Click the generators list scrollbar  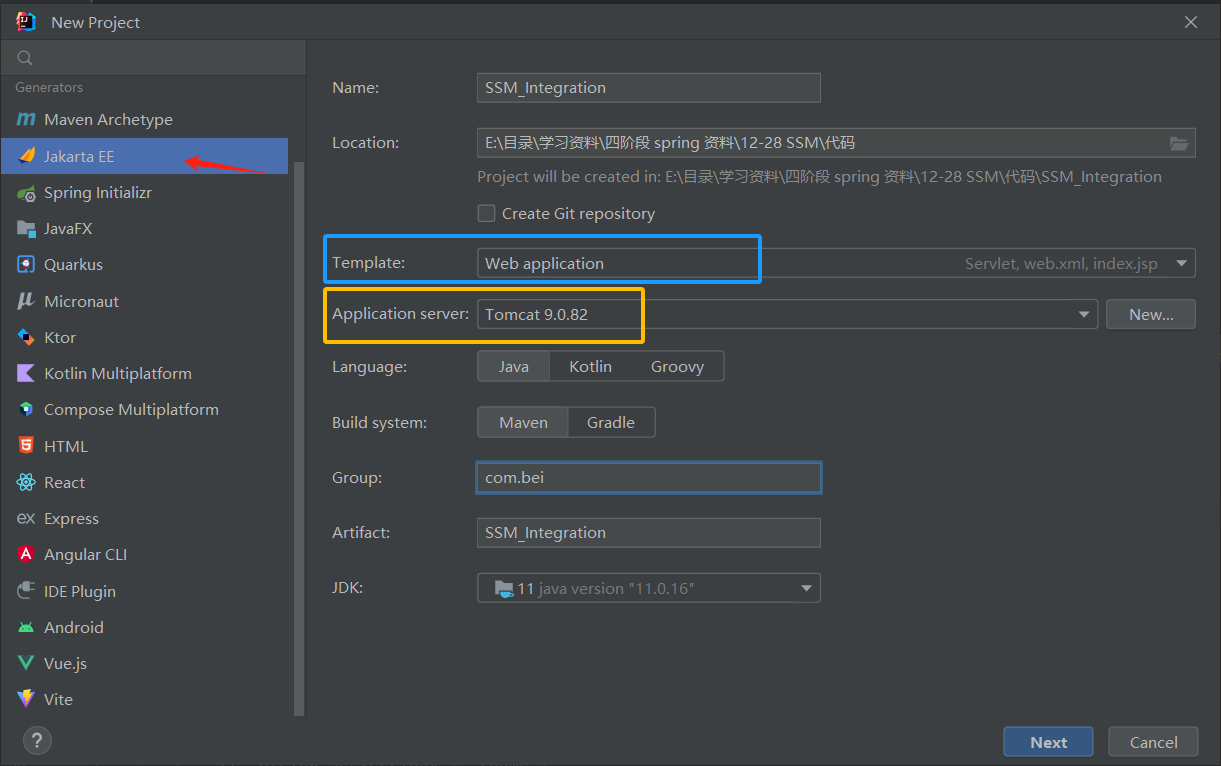298,440
